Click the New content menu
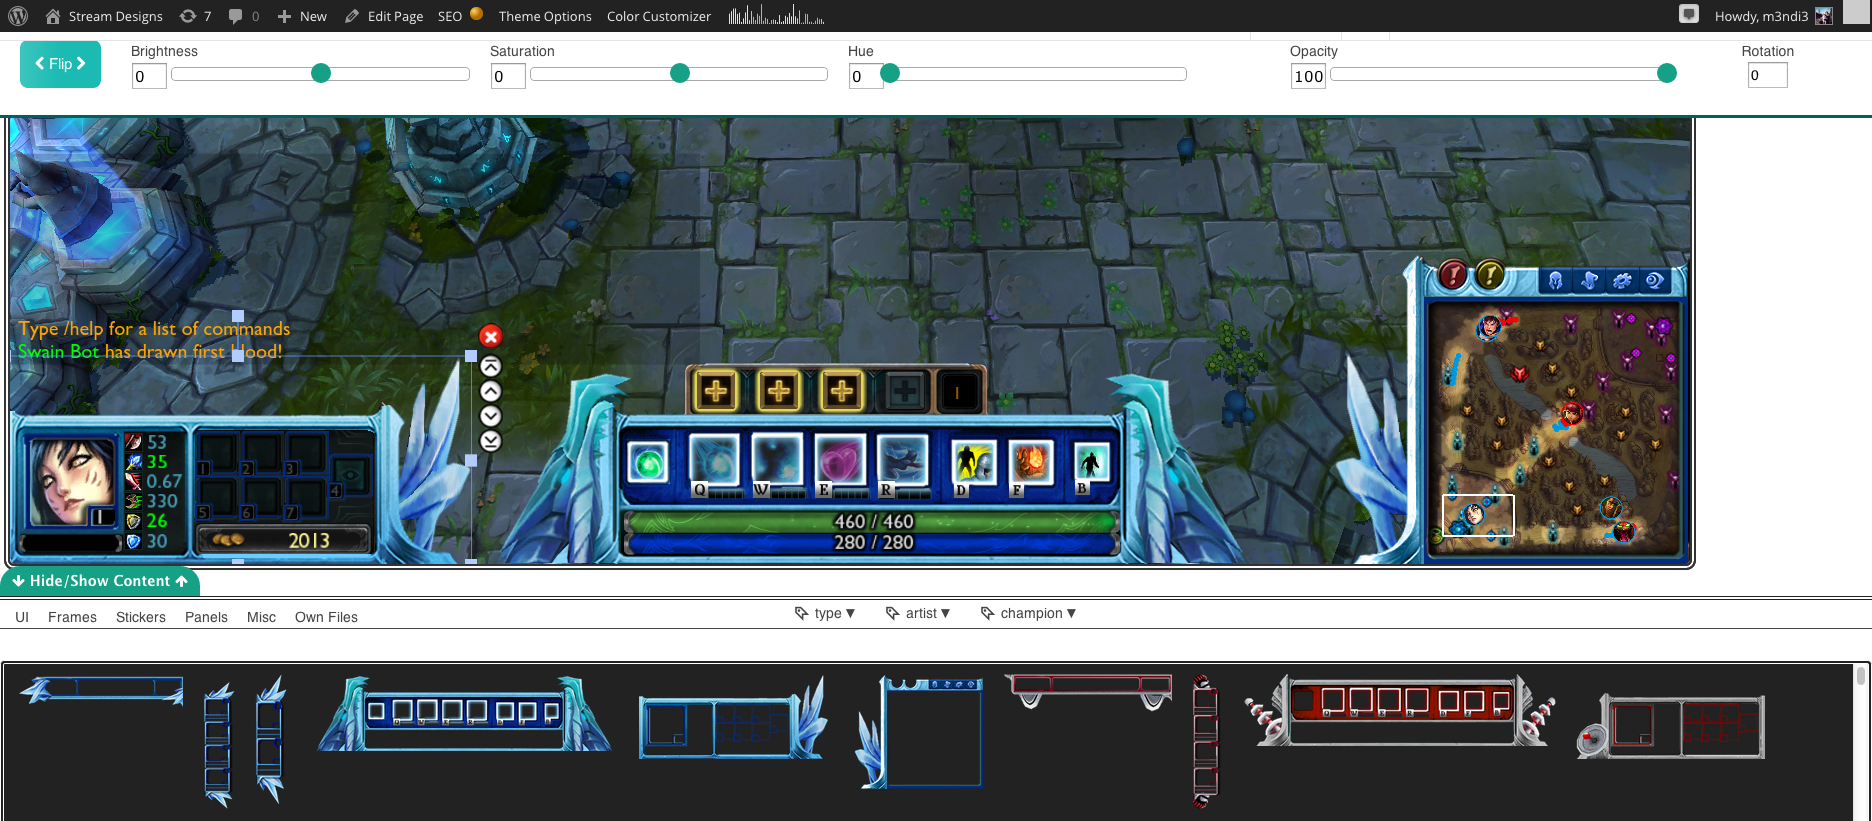 point(302,16)
